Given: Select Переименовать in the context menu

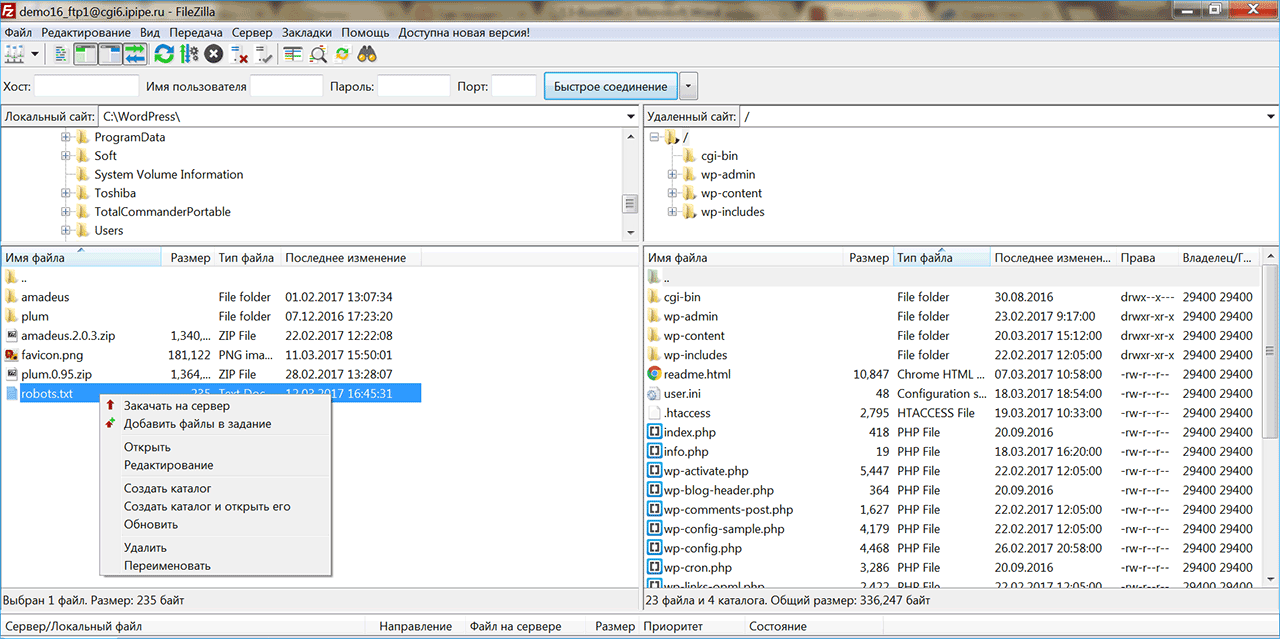Looking at the screenshot, I should pyautogui.click(x=167, y=566).
